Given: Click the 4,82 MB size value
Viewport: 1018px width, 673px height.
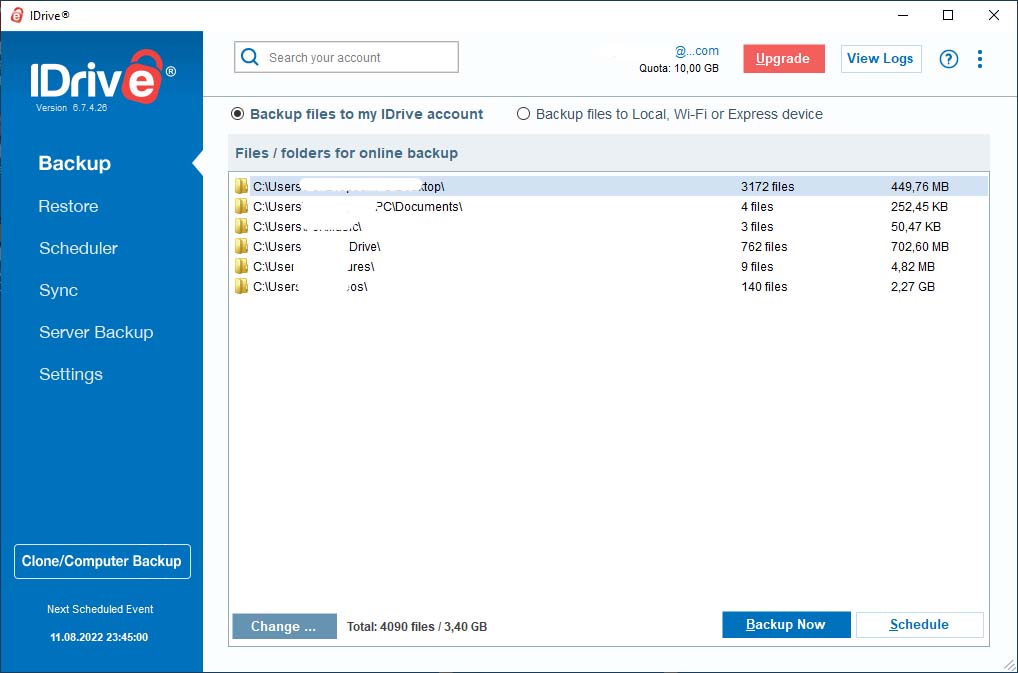Looking at the screenshot, I should pos(912,267).
